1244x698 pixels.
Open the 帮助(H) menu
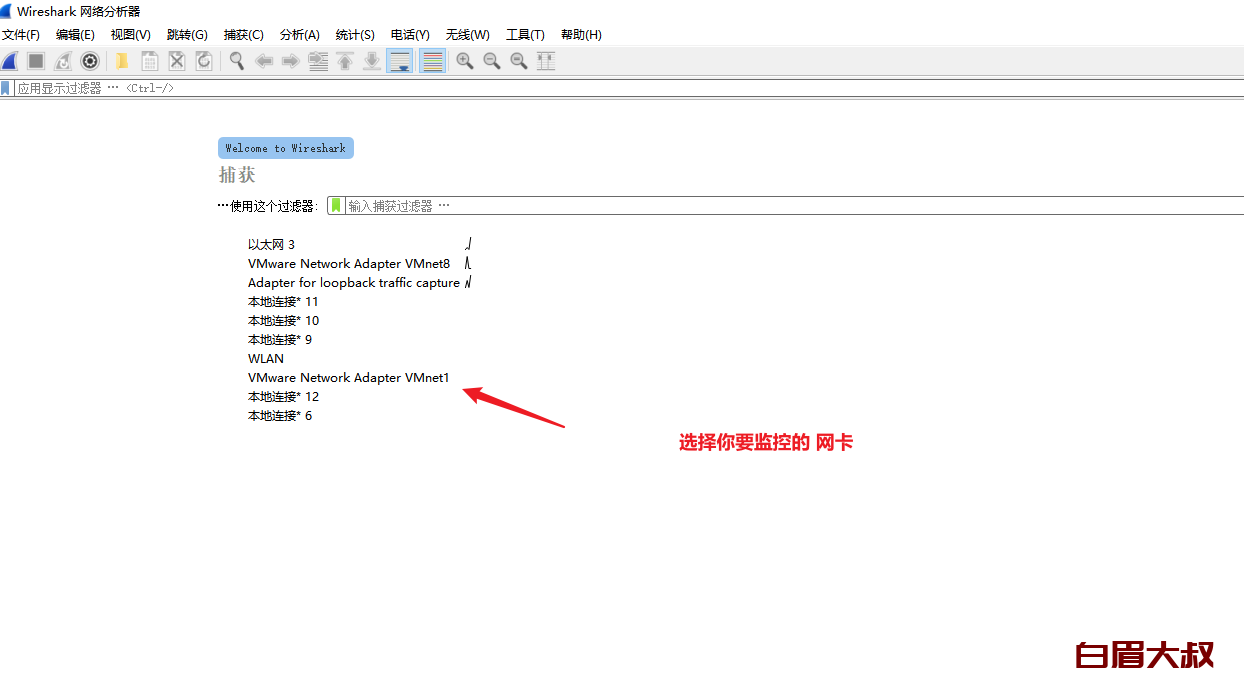pyautogui.click(x=581, y=35)
